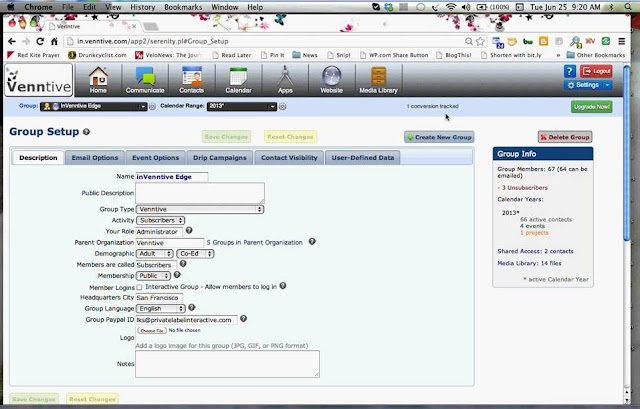640x409 pixels.
Task: Open the Adult demographic dropdown
Action: tap(155, 253)
